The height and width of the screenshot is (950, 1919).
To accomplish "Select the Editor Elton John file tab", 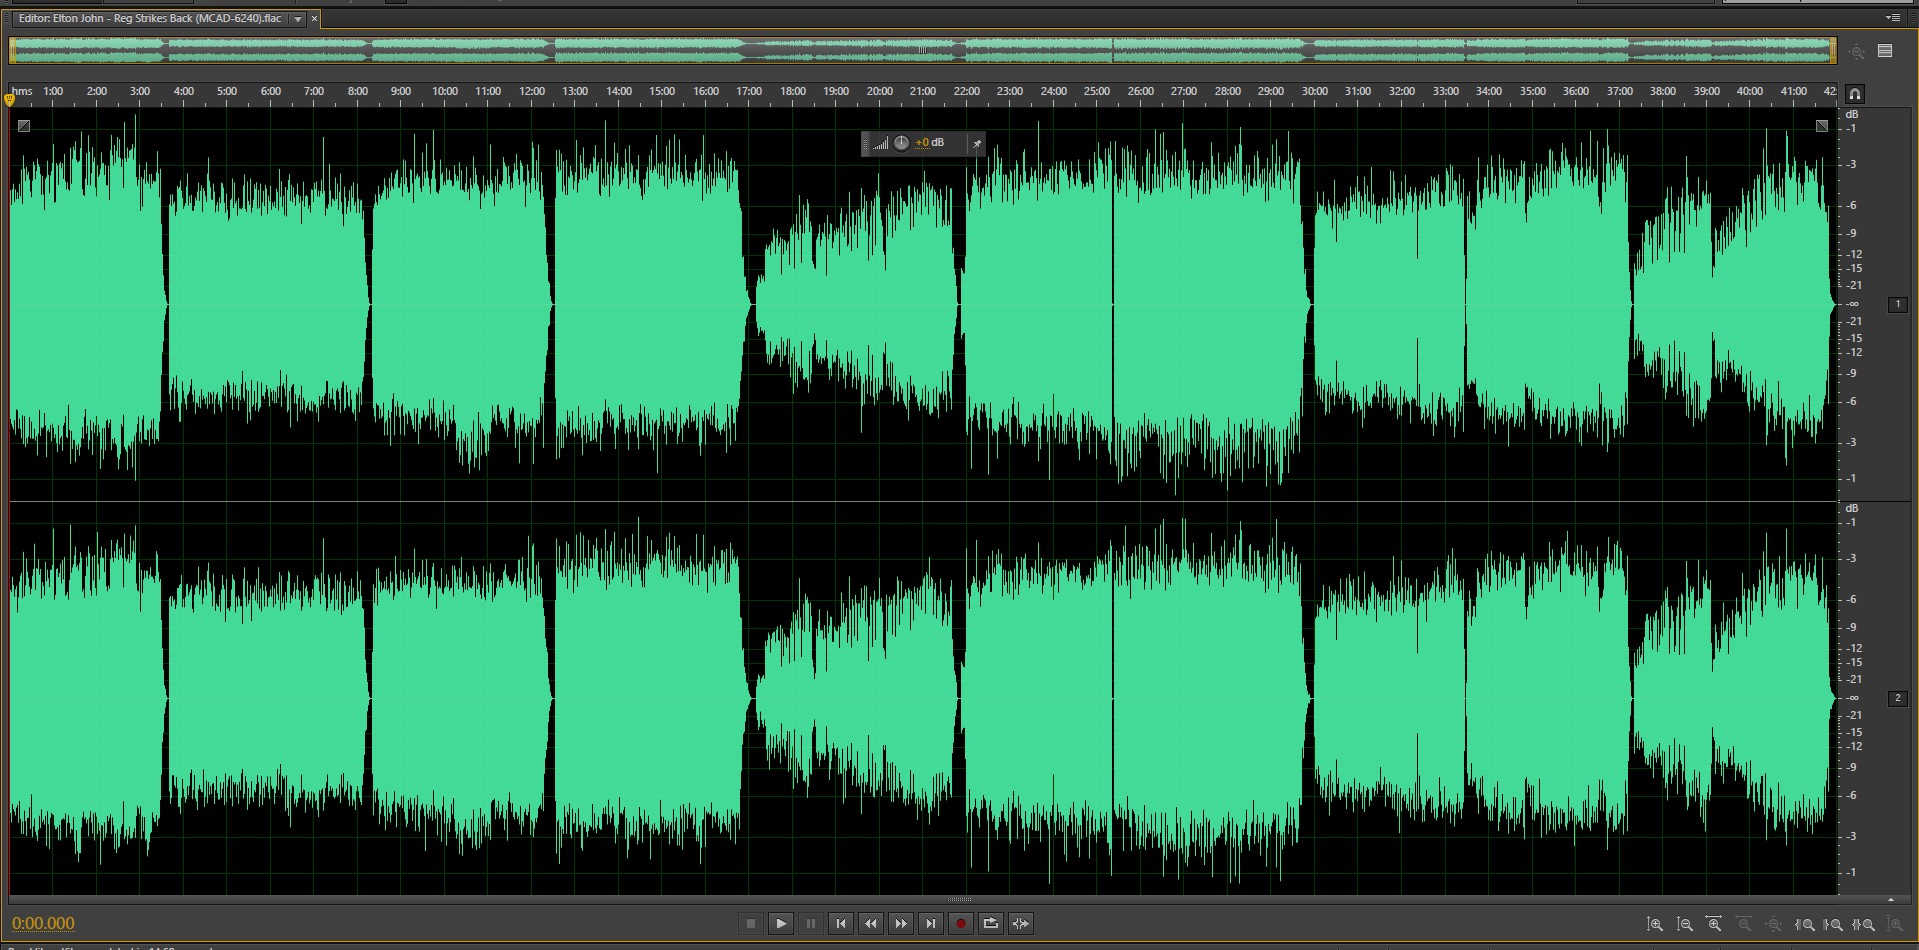I will point(150,19).
